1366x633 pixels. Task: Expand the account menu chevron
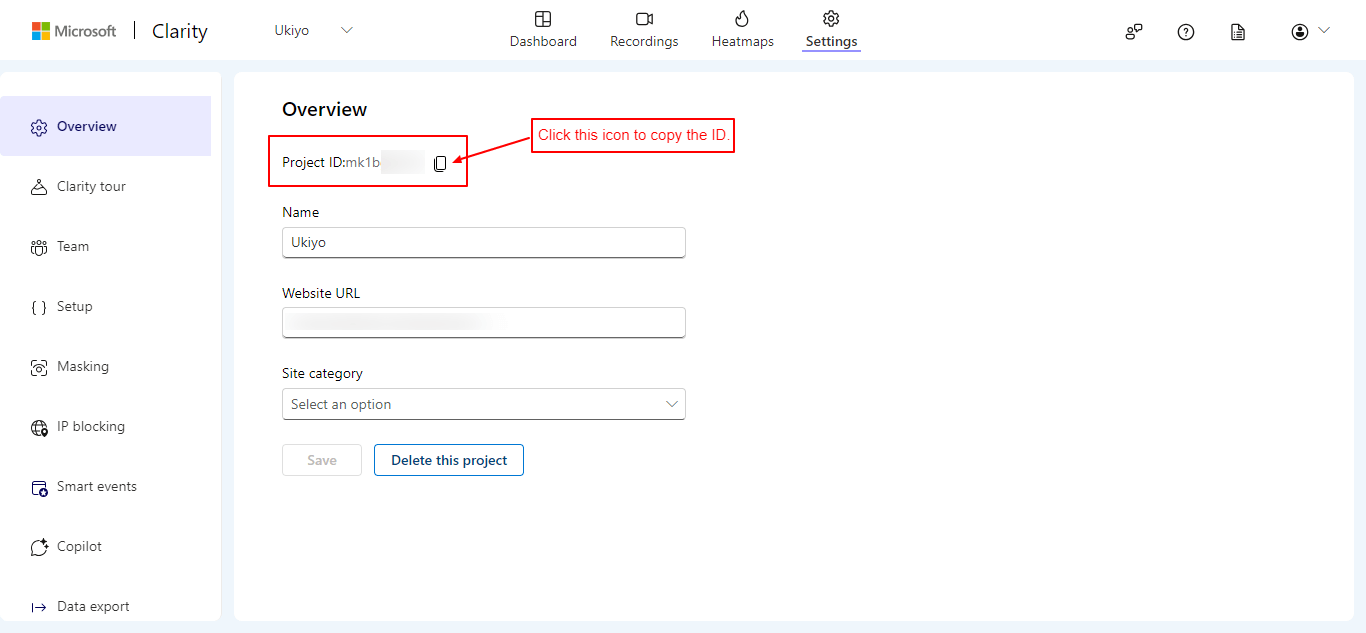pyautogui.click(x=1324, y=31)
